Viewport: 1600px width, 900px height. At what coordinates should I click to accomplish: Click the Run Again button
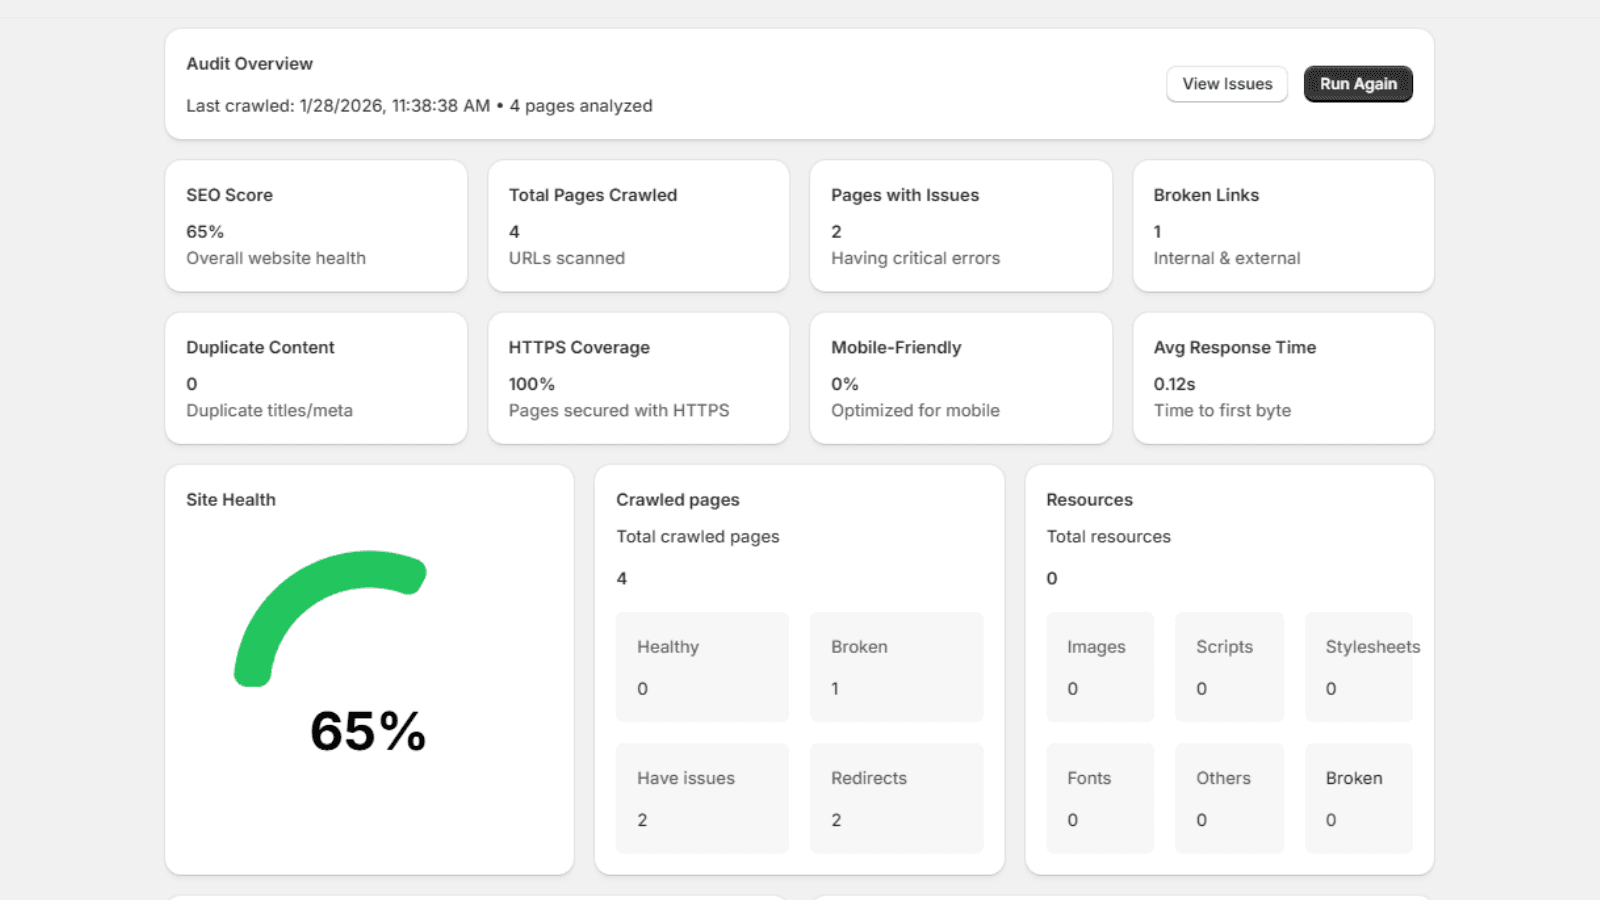click(x=1357, y=84)
